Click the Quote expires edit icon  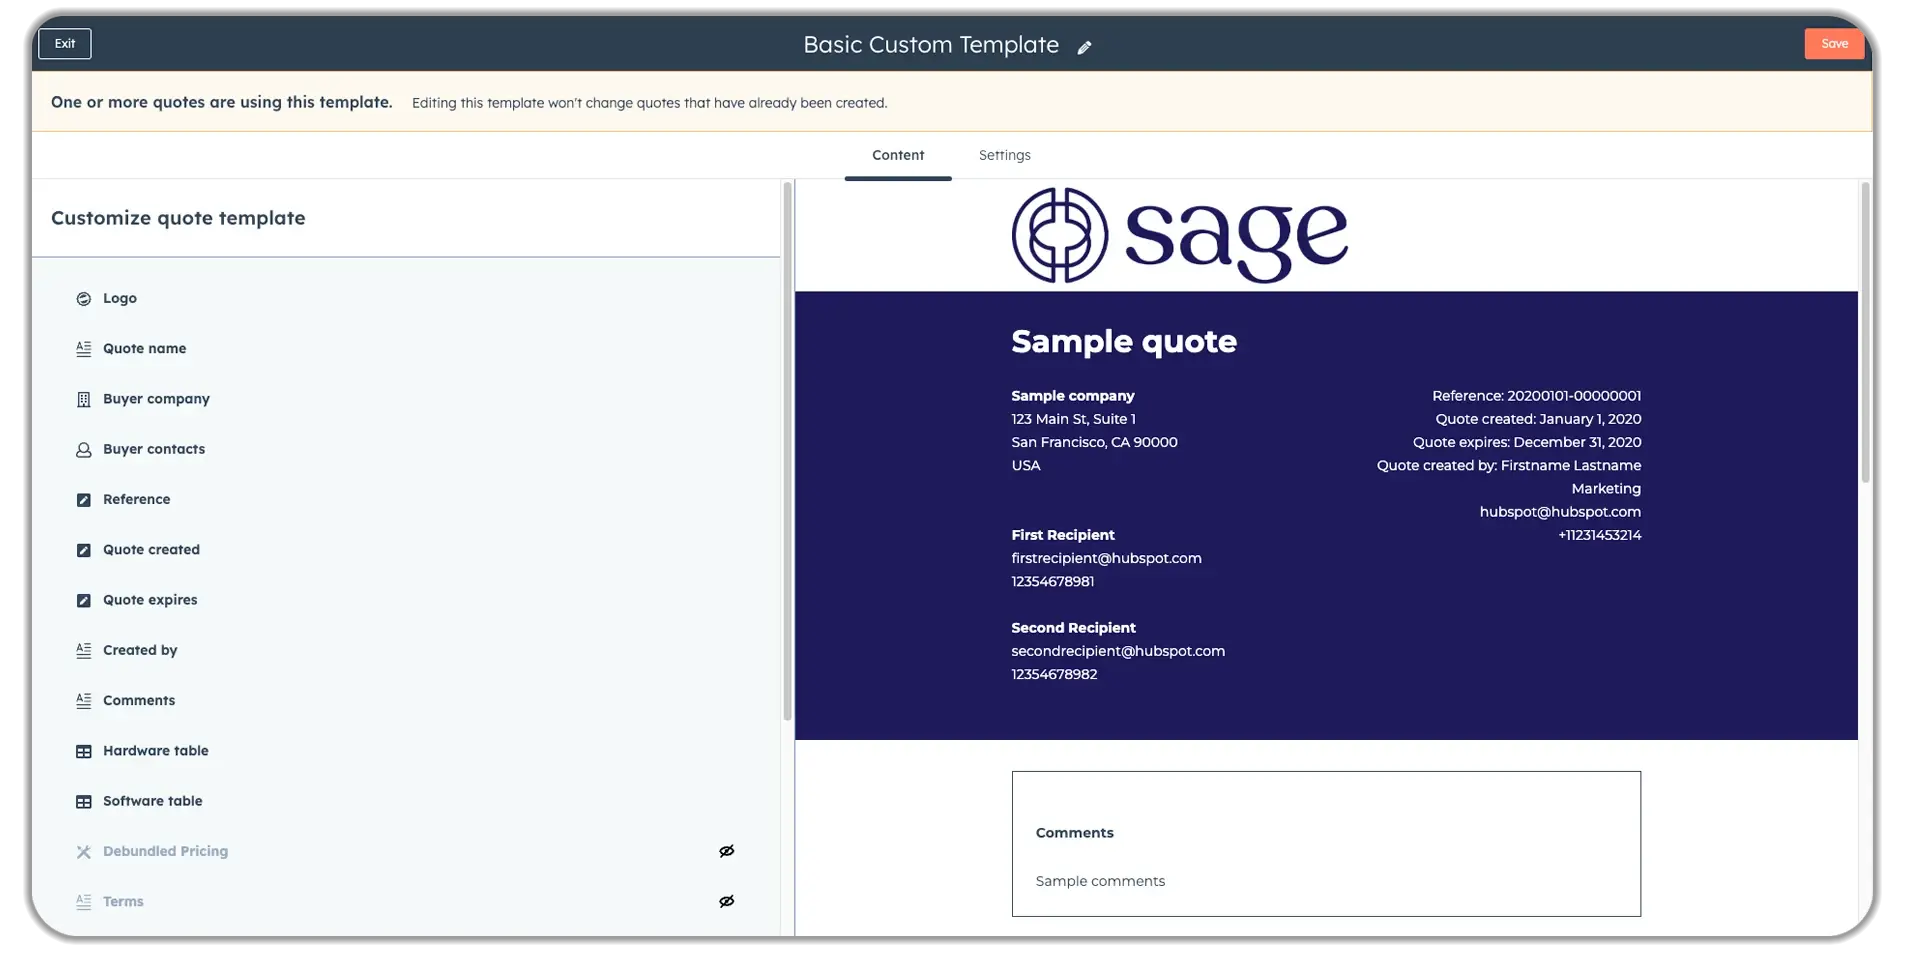click(84, 601)
